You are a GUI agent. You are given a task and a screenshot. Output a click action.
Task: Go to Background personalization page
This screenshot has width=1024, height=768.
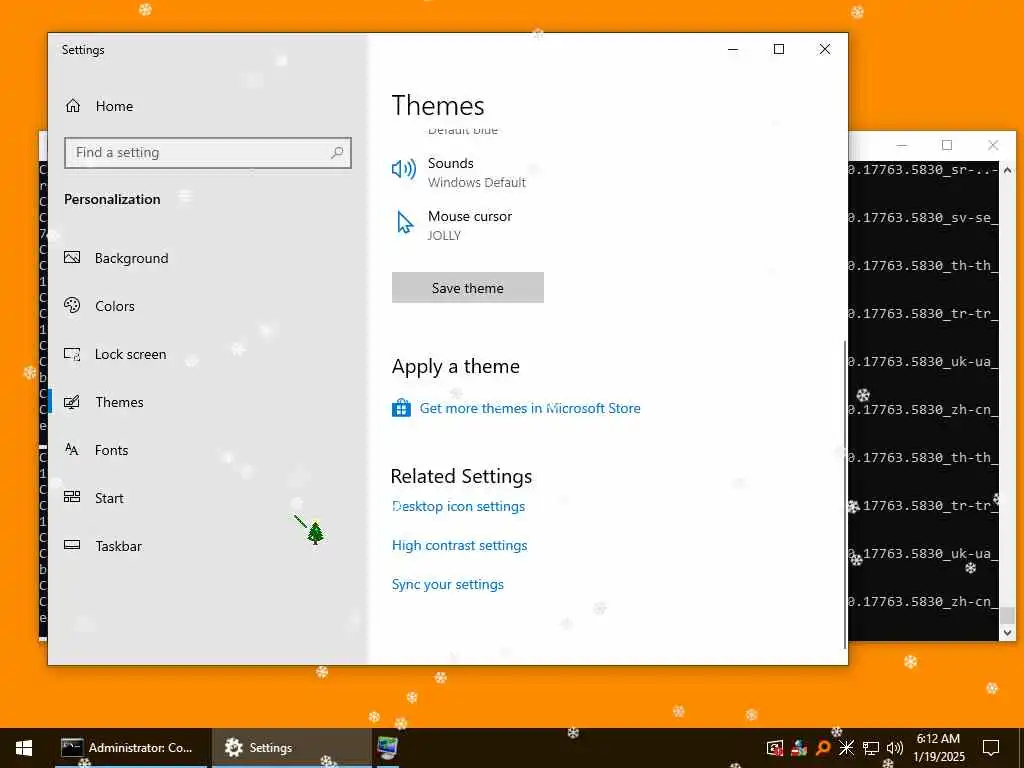(131, 258)
